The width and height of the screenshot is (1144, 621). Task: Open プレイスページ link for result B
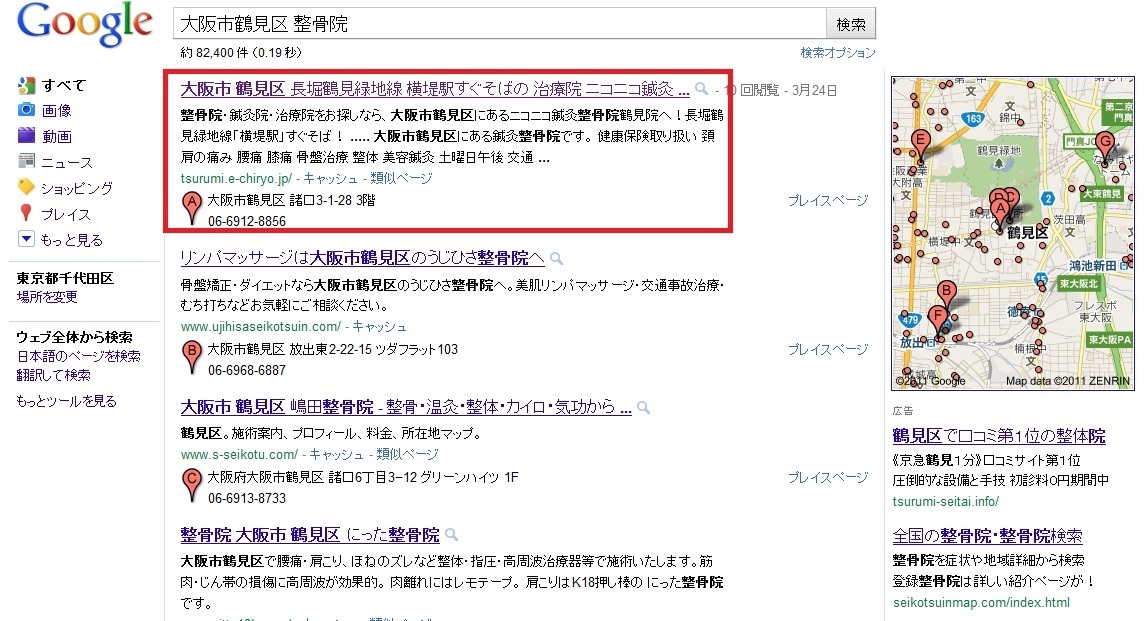(x=828, y=350)
